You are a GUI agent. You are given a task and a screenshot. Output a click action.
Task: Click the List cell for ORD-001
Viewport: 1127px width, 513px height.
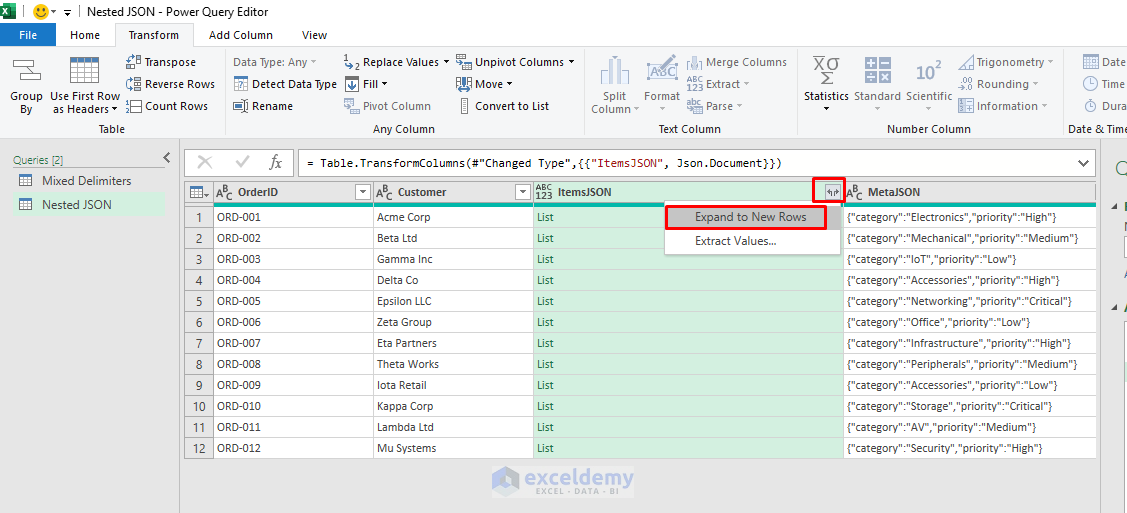pos(688,217)
